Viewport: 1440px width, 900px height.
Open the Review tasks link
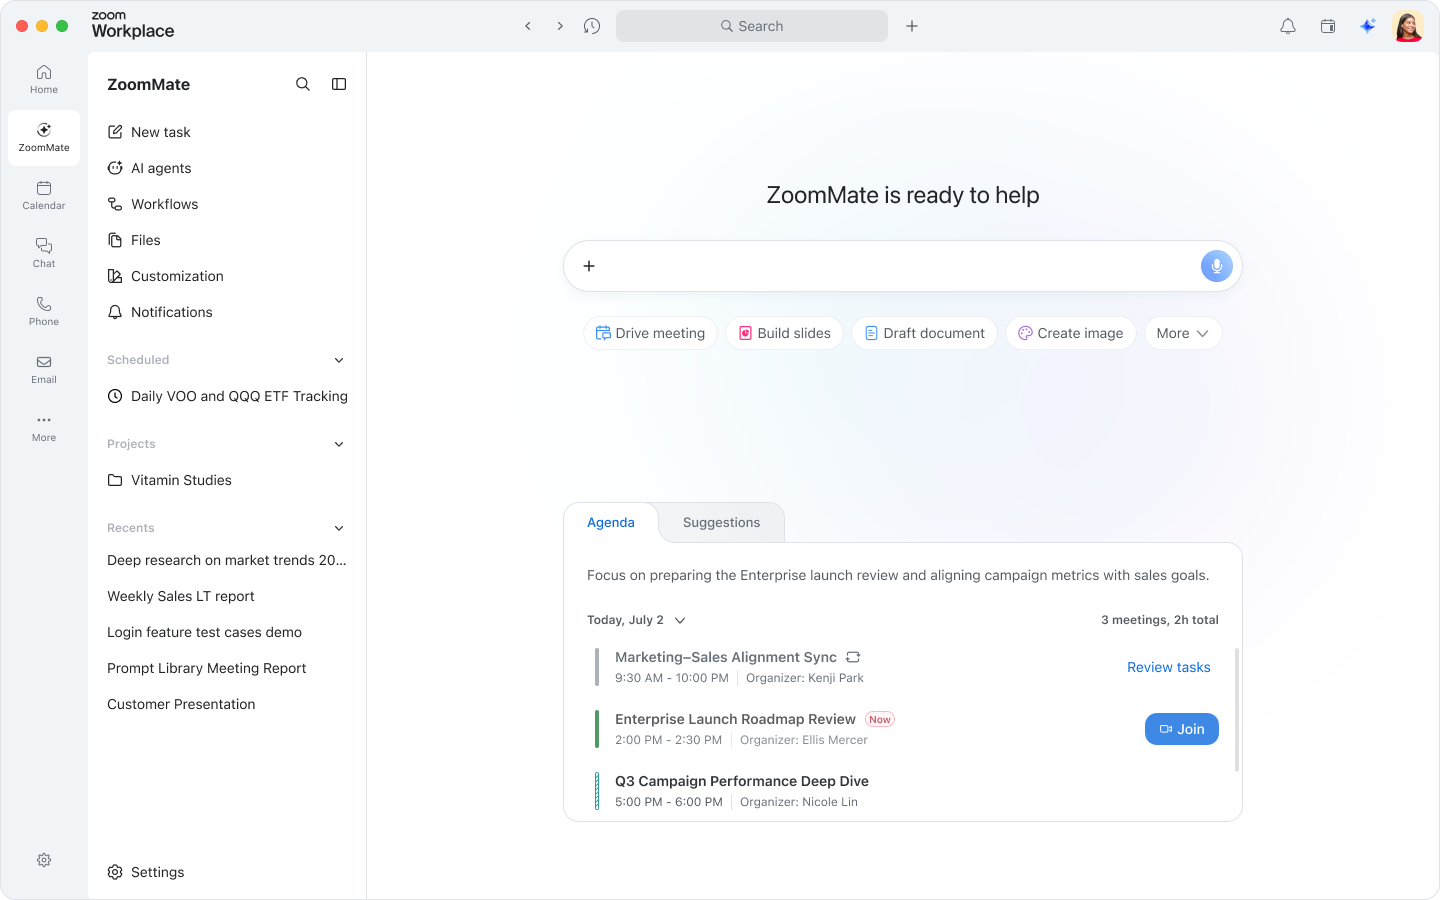[x=1169, y=667]
